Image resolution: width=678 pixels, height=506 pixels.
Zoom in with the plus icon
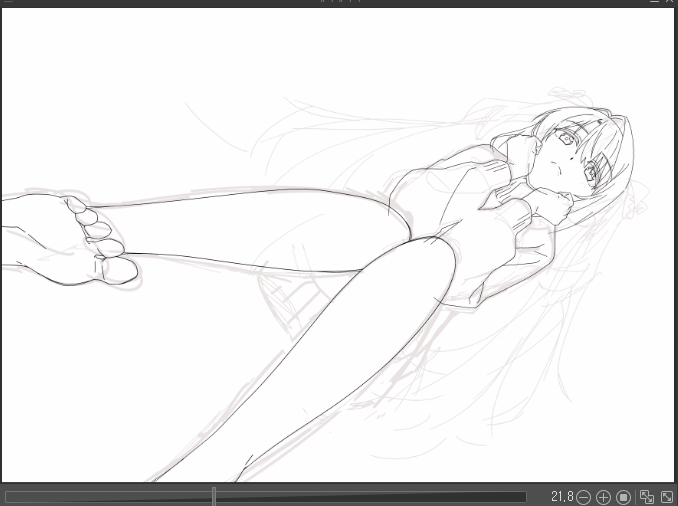603,496
